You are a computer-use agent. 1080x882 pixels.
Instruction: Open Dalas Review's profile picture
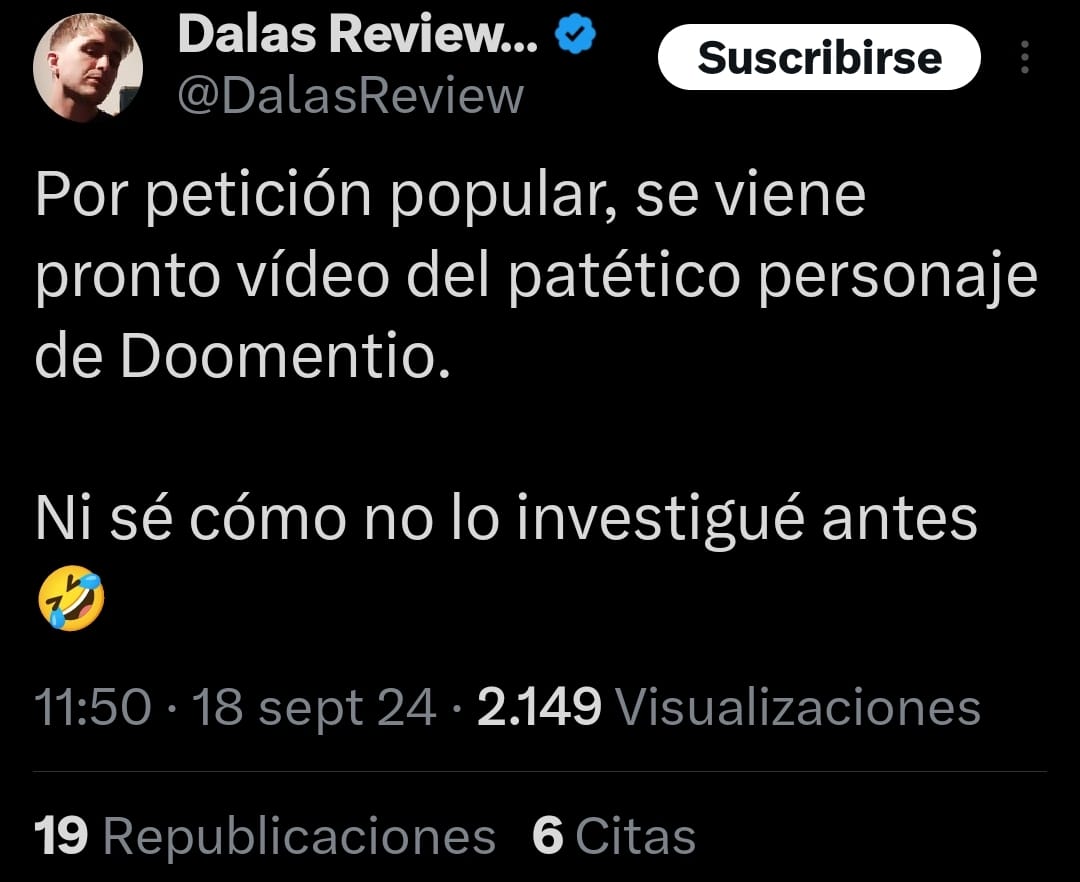[x=87, y=68]
